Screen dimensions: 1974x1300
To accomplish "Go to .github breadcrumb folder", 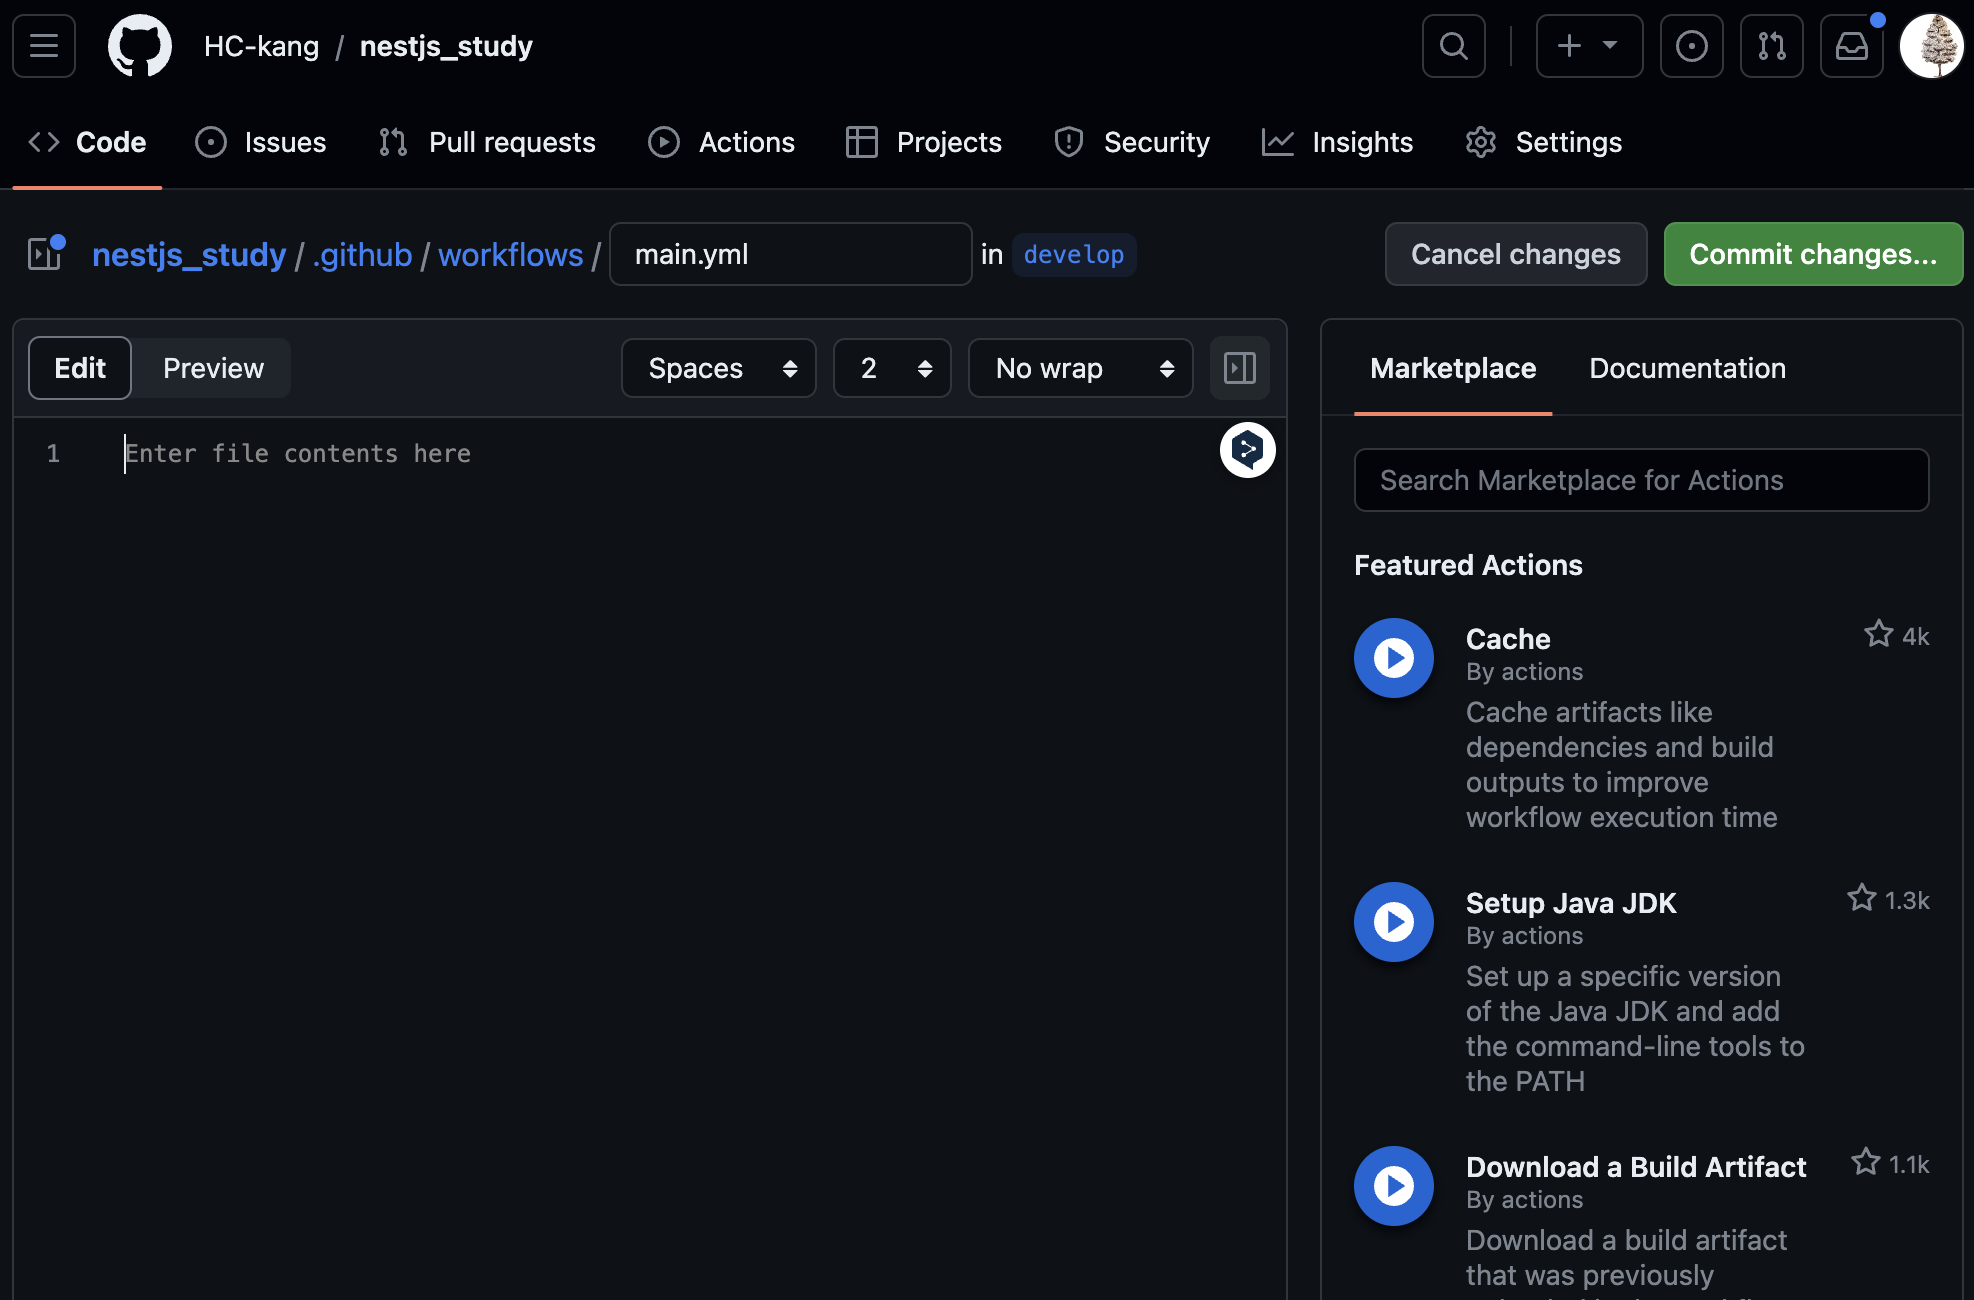I will [362, 254].
